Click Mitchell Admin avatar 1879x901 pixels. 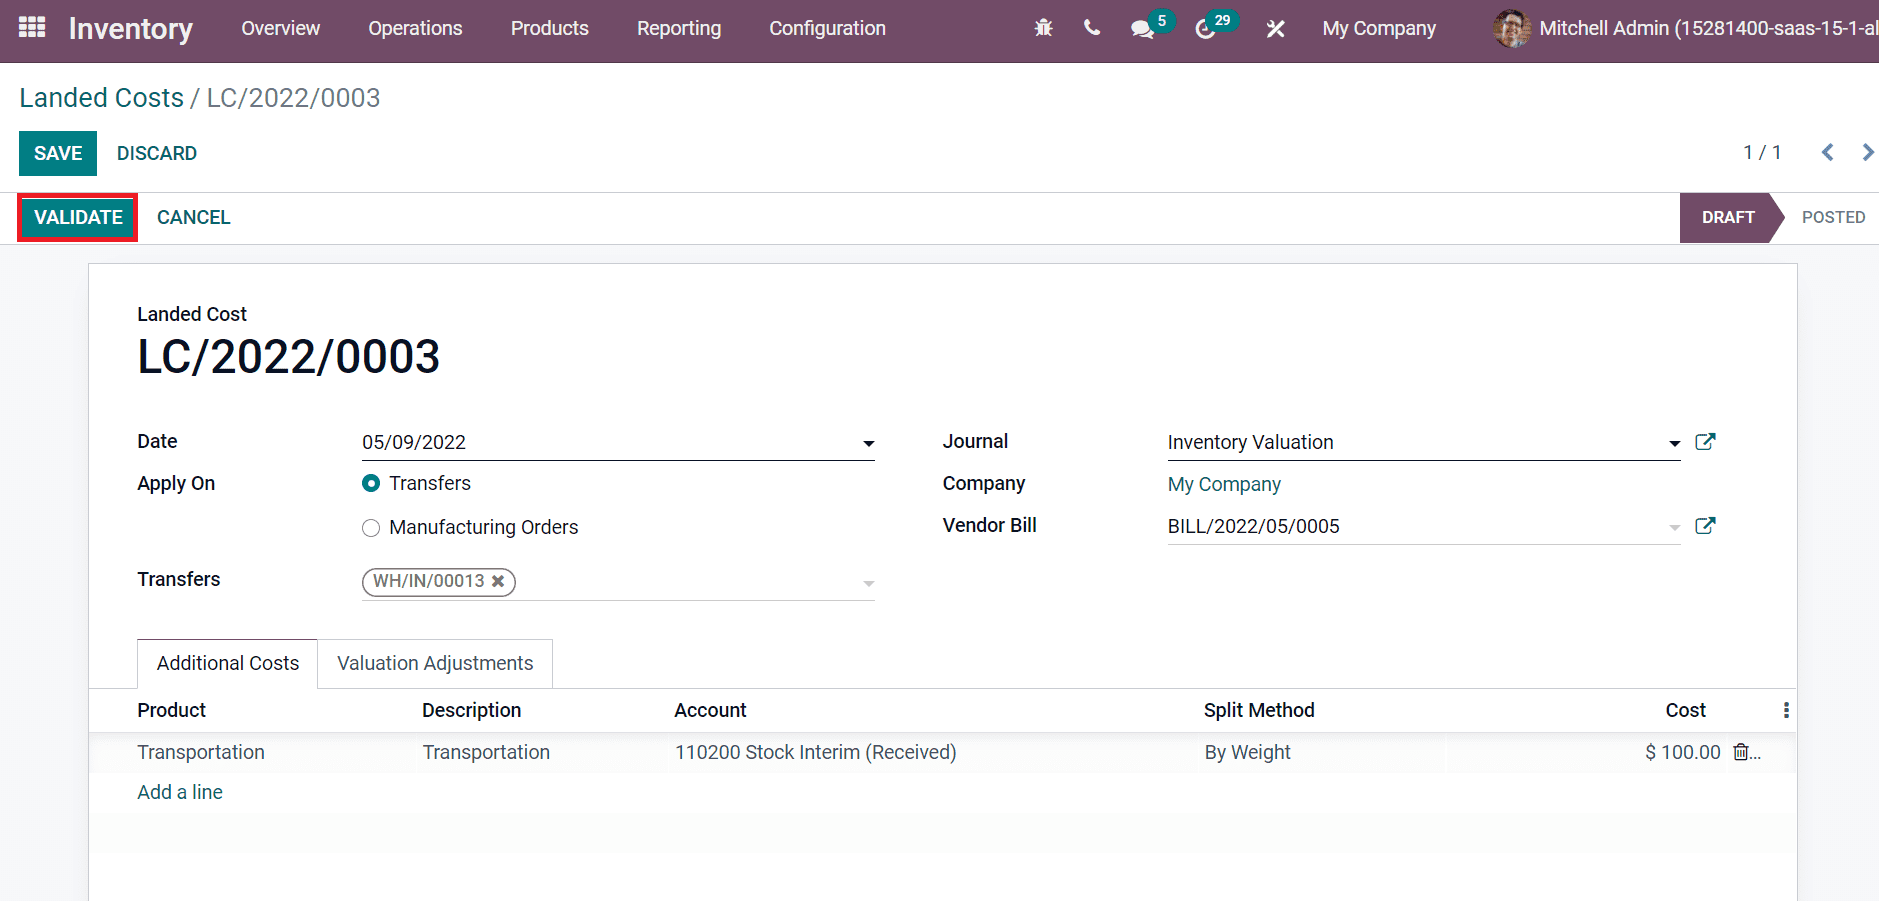pos(1511,28)
